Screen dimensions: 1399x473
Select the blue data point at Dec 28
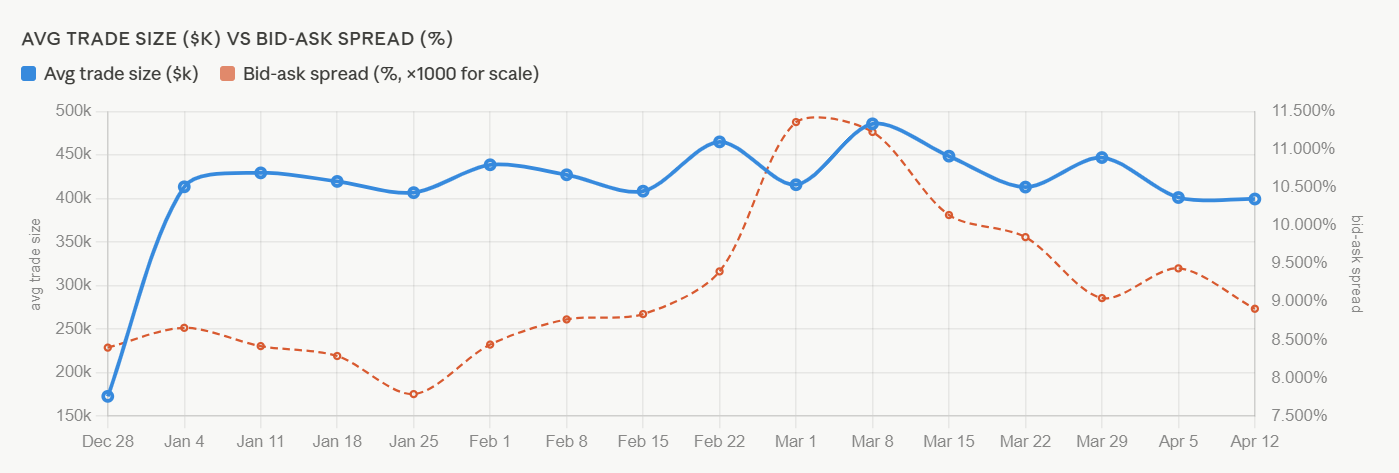coord(108,396)
